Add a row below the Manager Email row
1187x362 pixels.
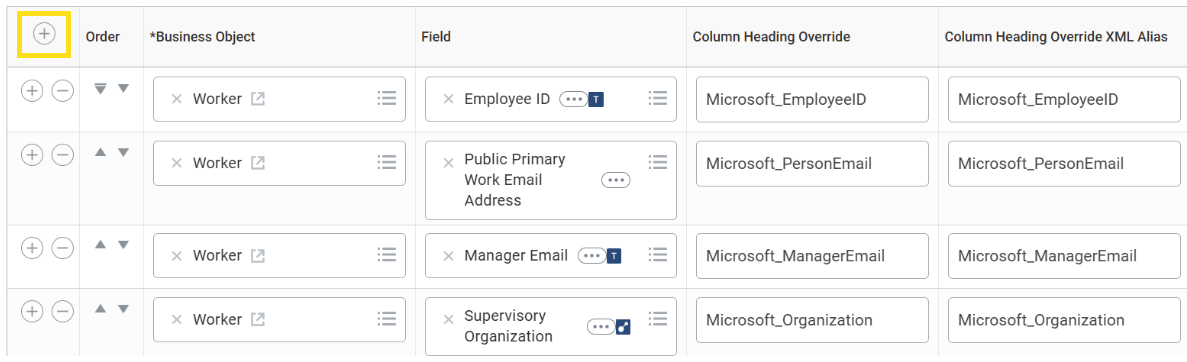click(31, 248)
